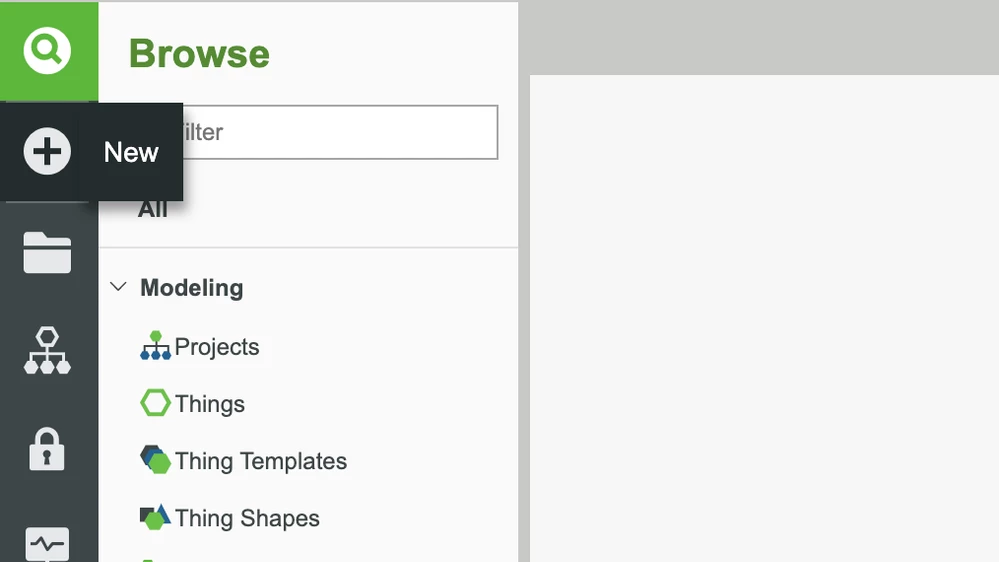Browse Thing Templates entities
Viewport: 999px width, 562px height.
point(261,461)
